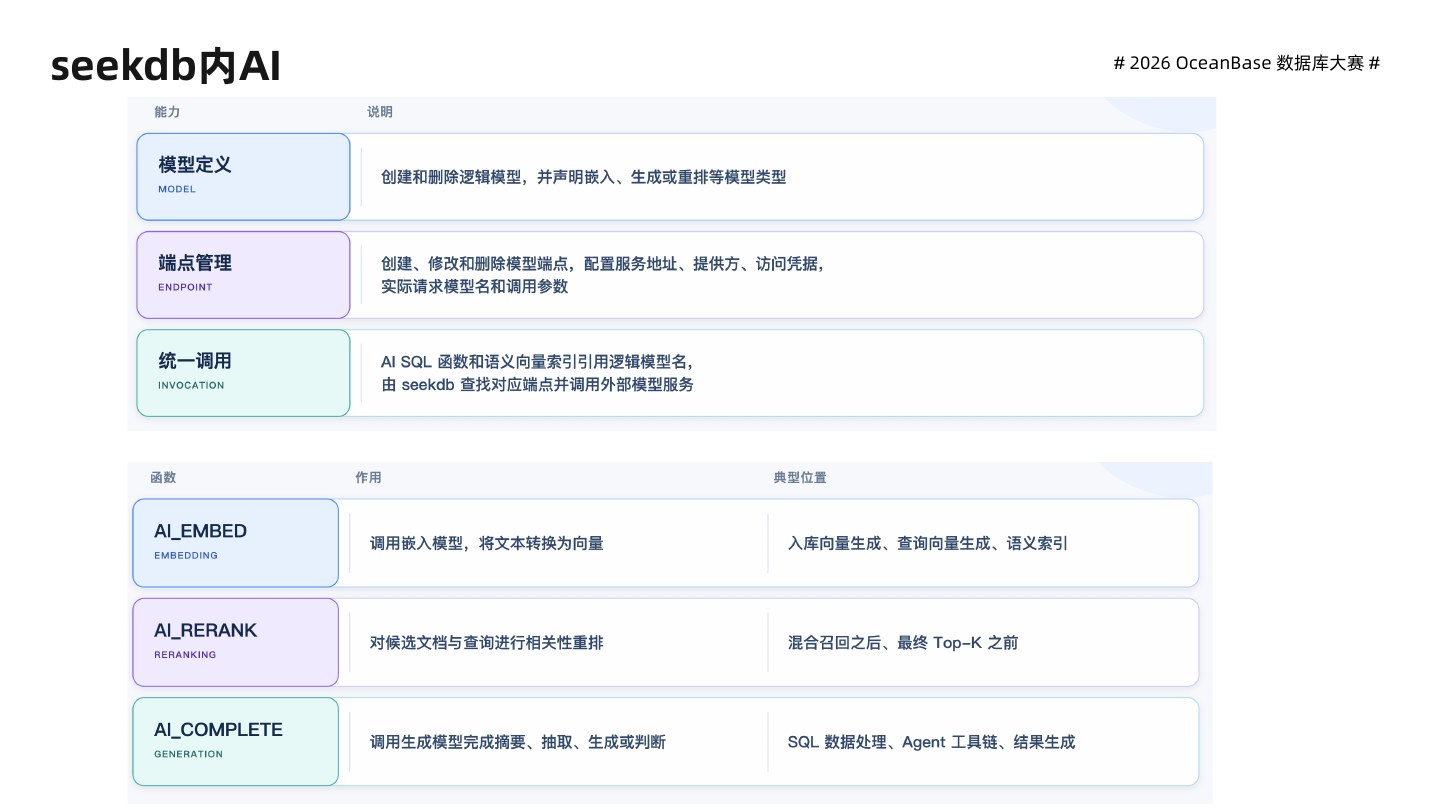Select the '模型定义 MODEL' card
Screen dimensions: 1440x810
(243, 177)
